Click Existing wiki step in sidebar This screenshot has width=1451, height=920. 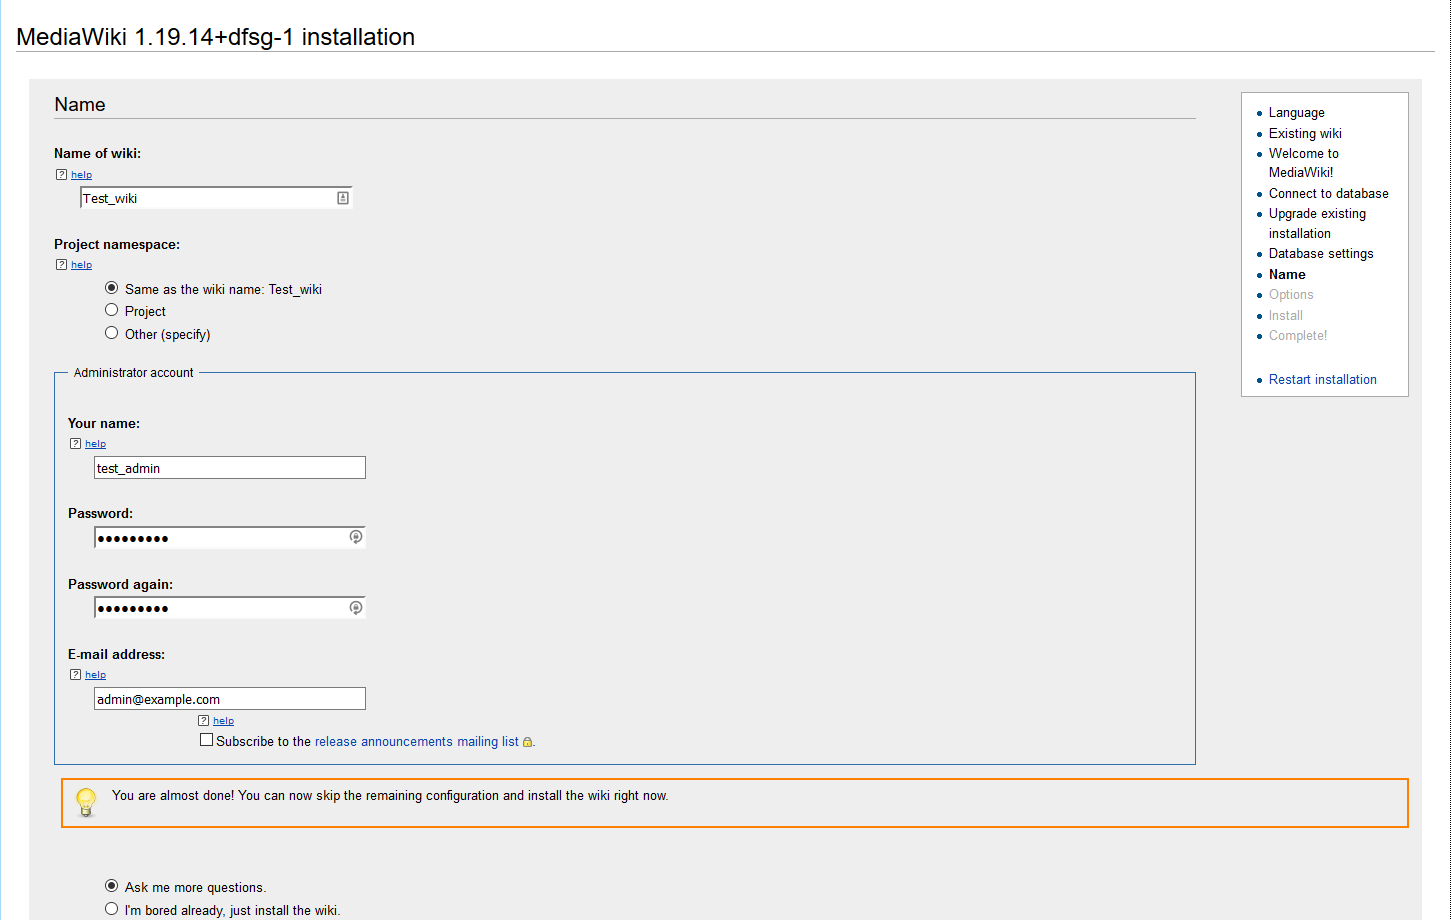click(1305, 134)
